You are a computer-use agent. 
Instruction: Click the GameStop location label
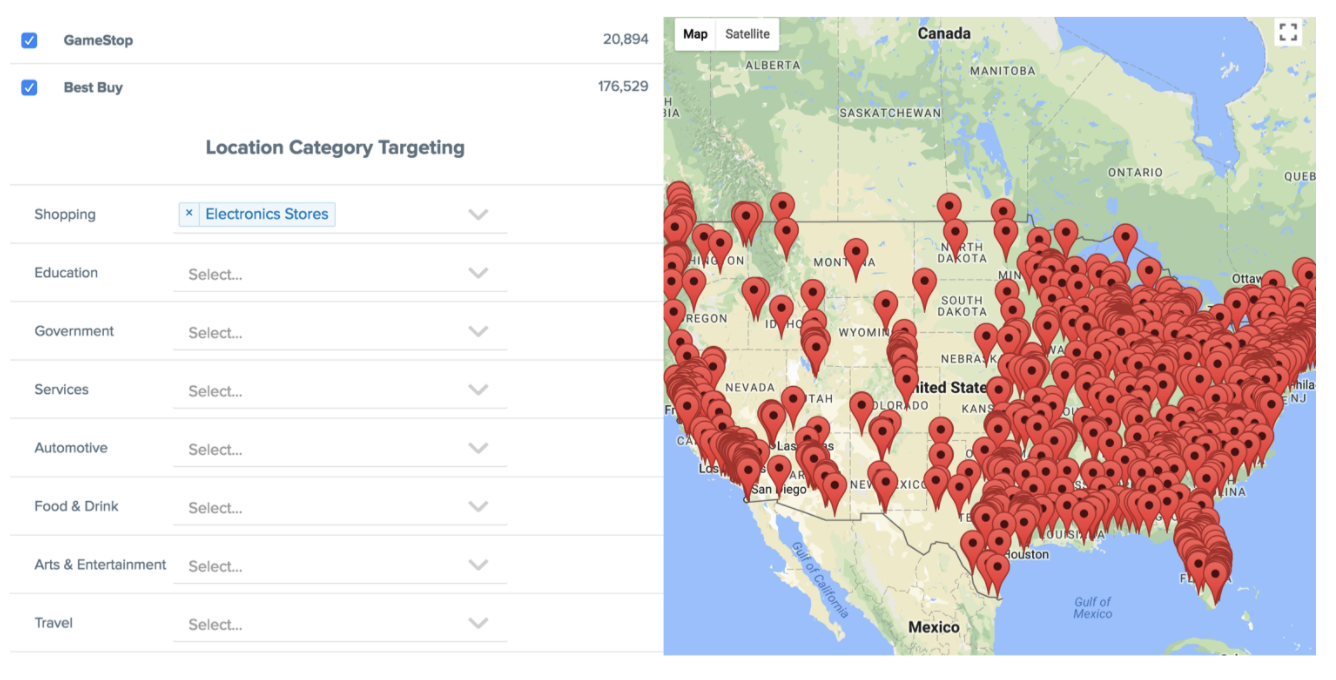[98, 40]
